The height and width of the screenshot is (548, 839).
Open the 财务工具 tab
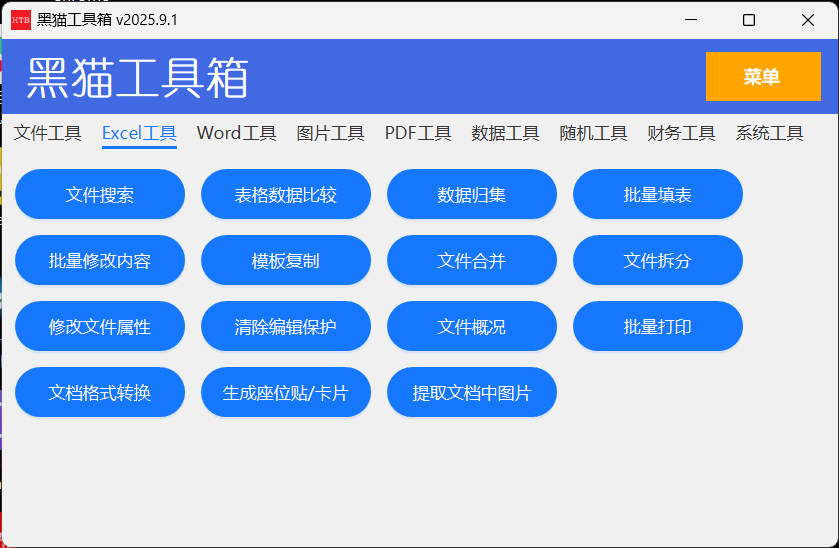[x=681, y=133]
